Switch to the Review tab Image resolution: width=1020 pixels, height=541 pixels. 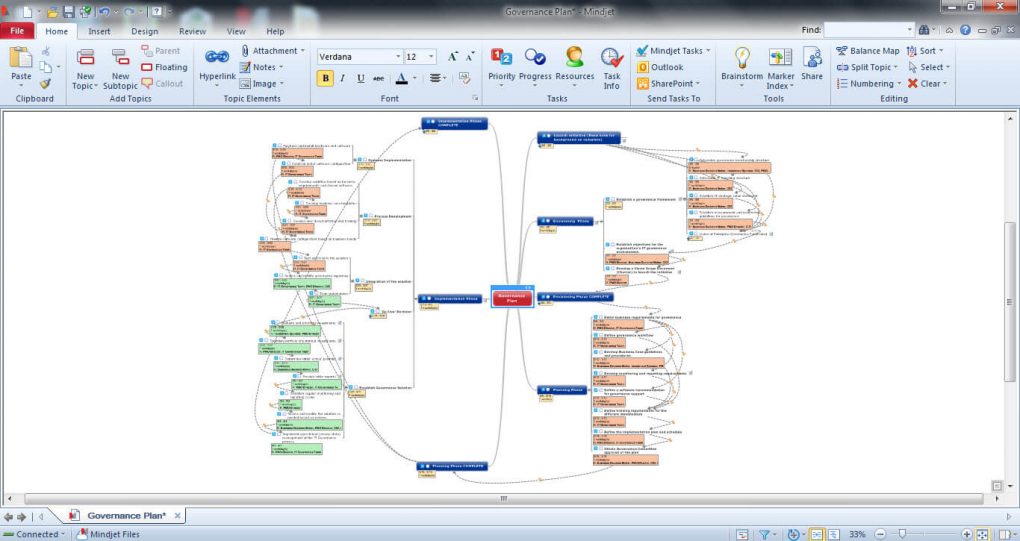click(x=193, y=31)
